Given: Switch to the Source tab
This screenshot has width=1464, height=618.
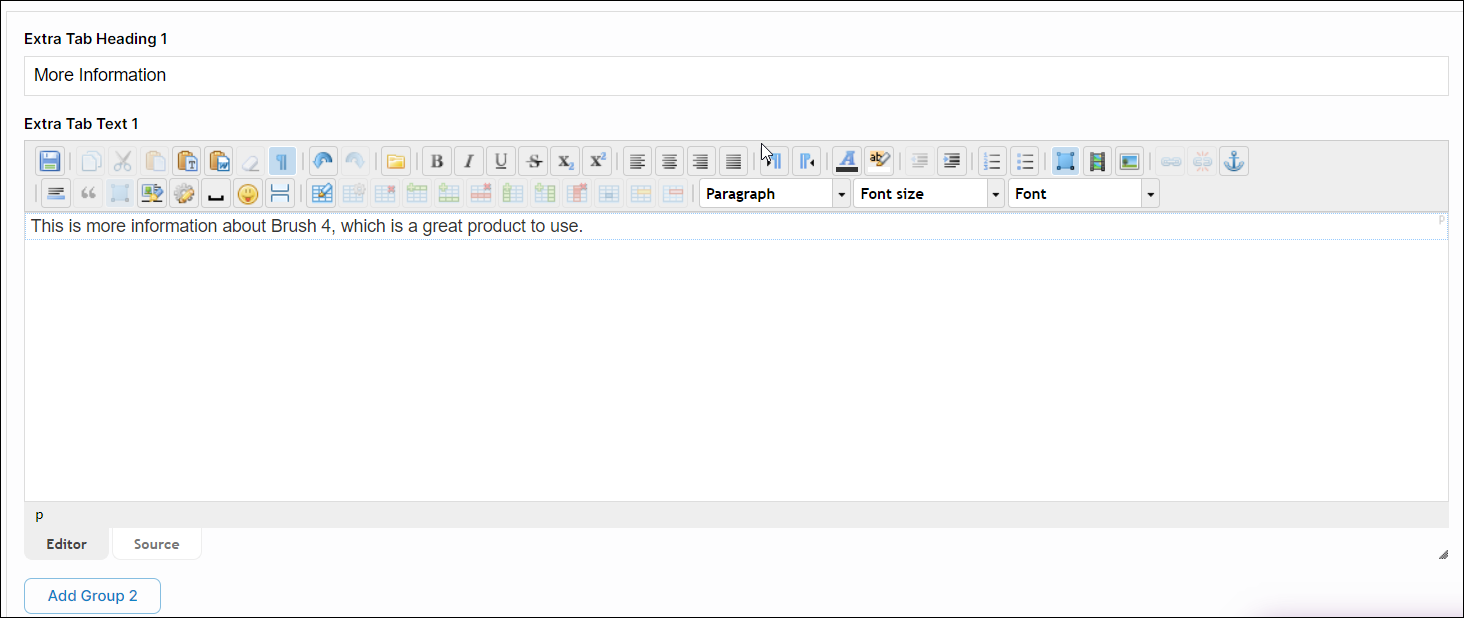Looking at the screenshot, I should coord(156,543).
